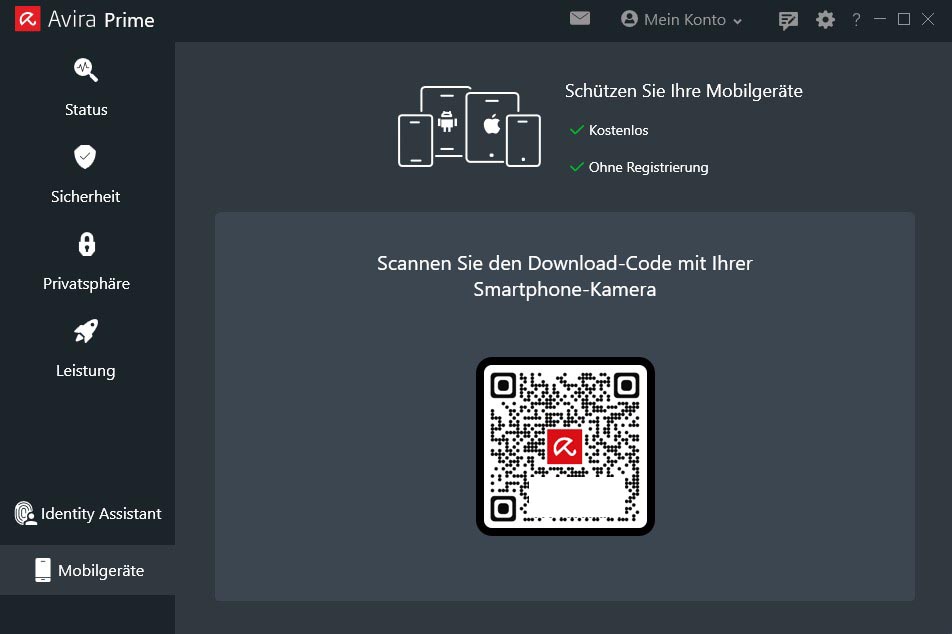Screen dimensions: 952x634
Task: Open the Identity Assistant menu label
Action: (x=101, y=513)
